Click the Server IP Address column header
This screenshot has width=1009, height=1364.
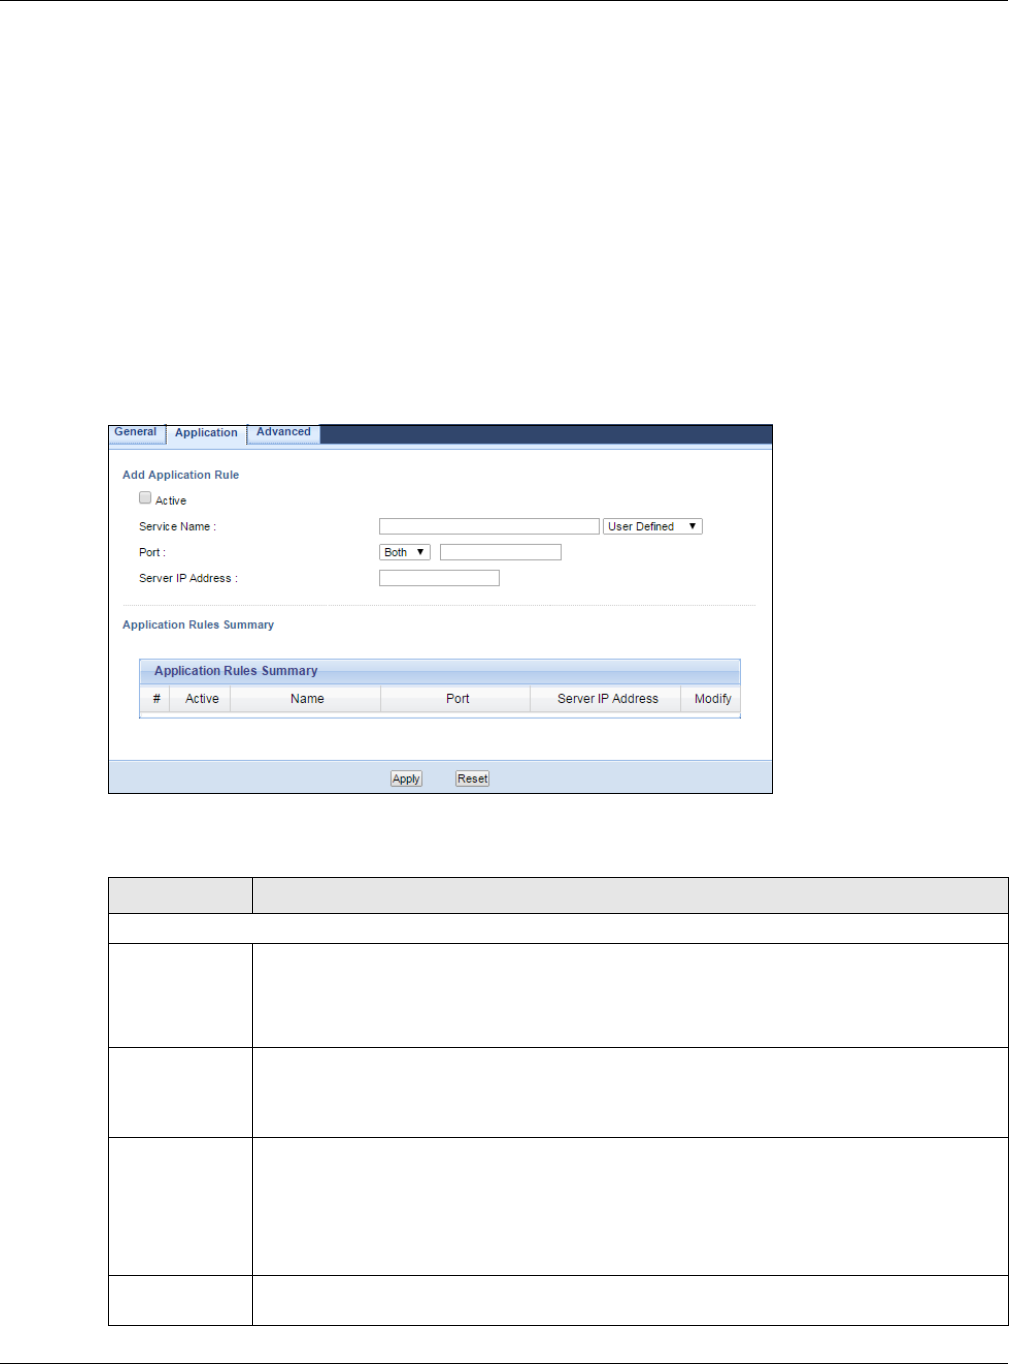607,699
